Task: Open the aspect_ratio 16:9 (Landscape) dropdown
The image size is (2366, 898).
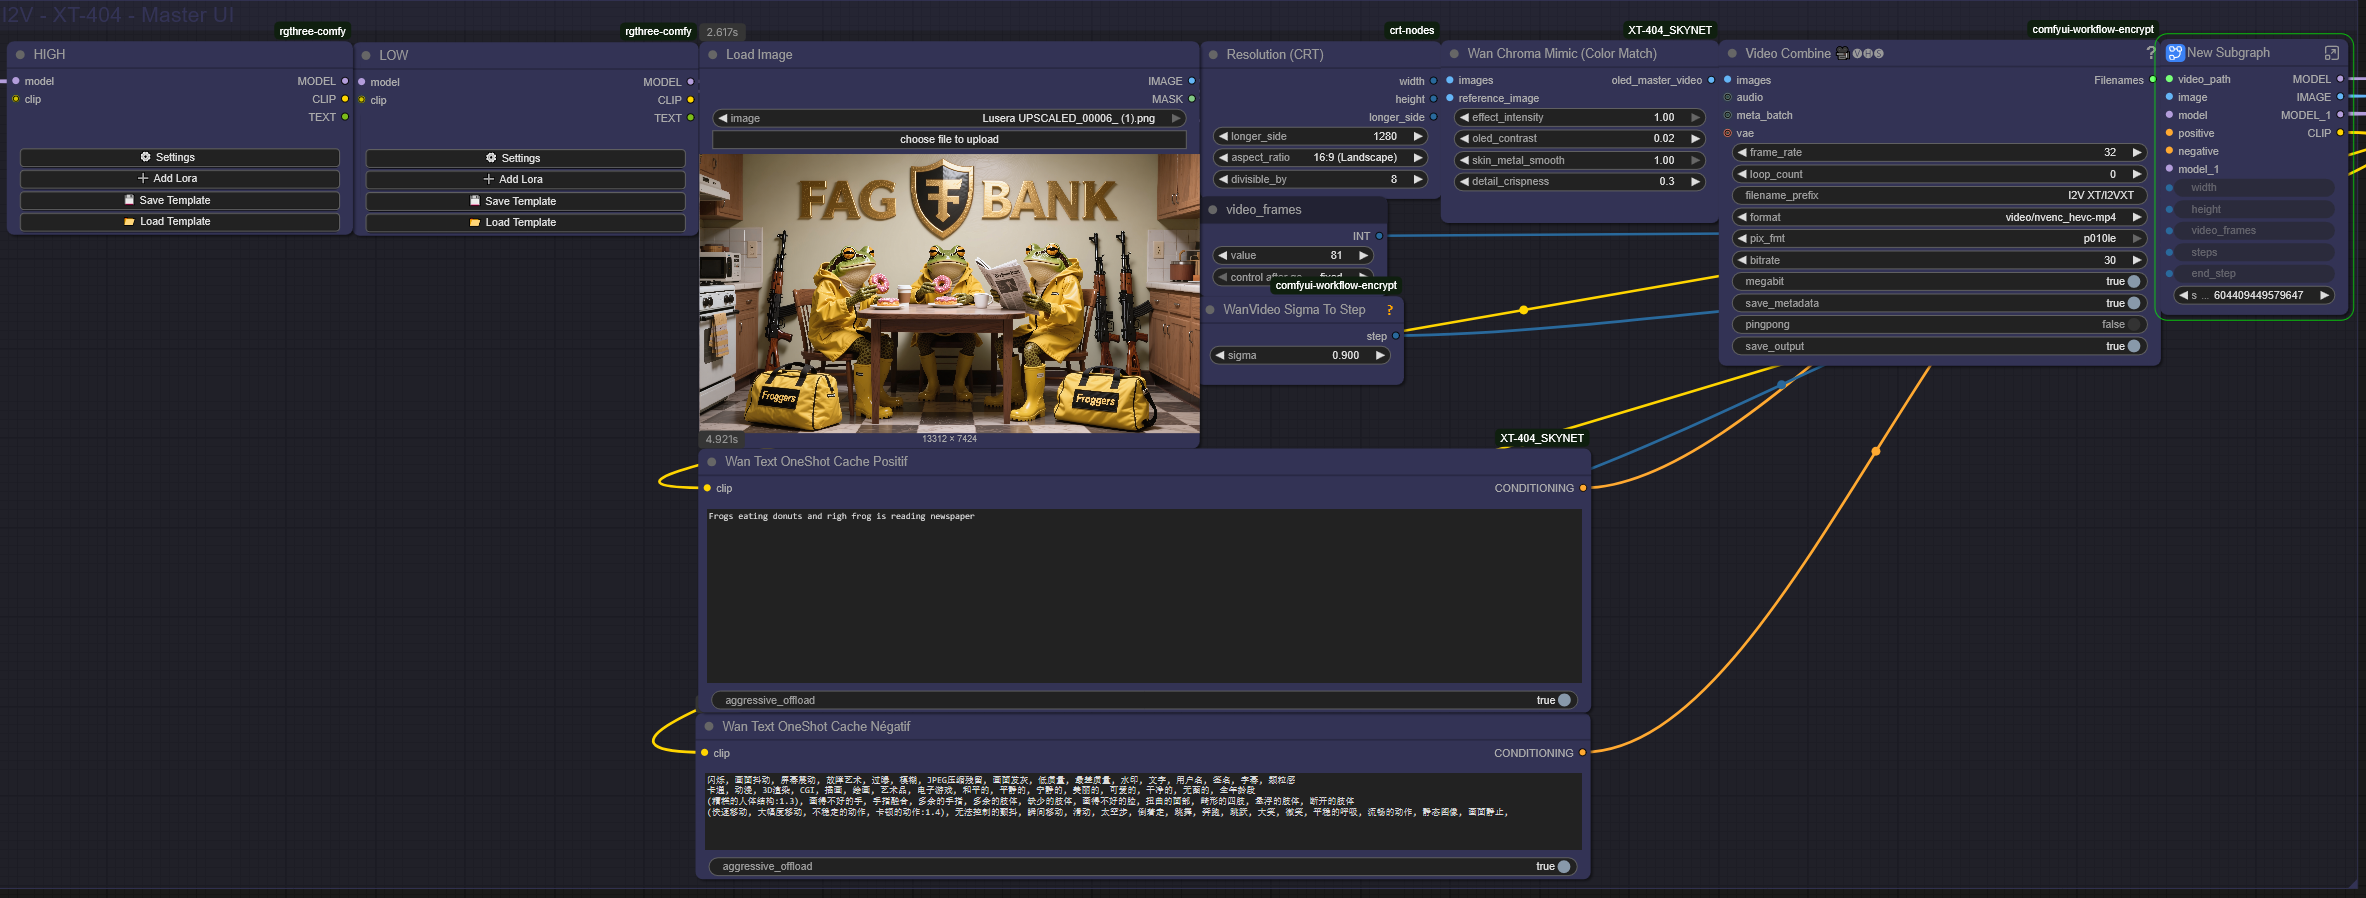Action: (1319, 158)
